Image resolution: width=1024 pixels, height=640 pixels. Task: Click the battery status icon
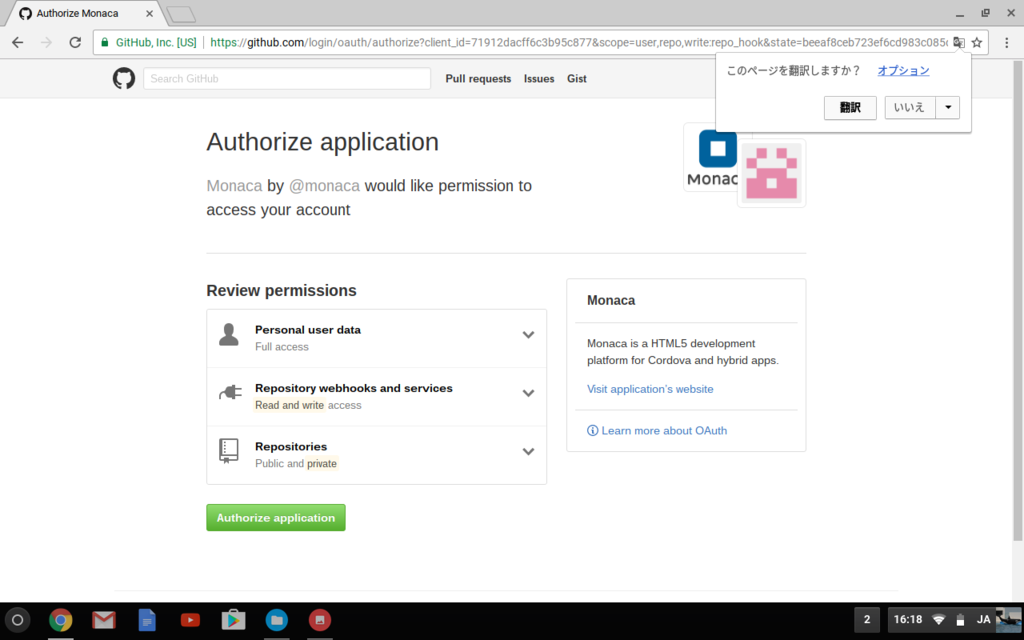960,620
